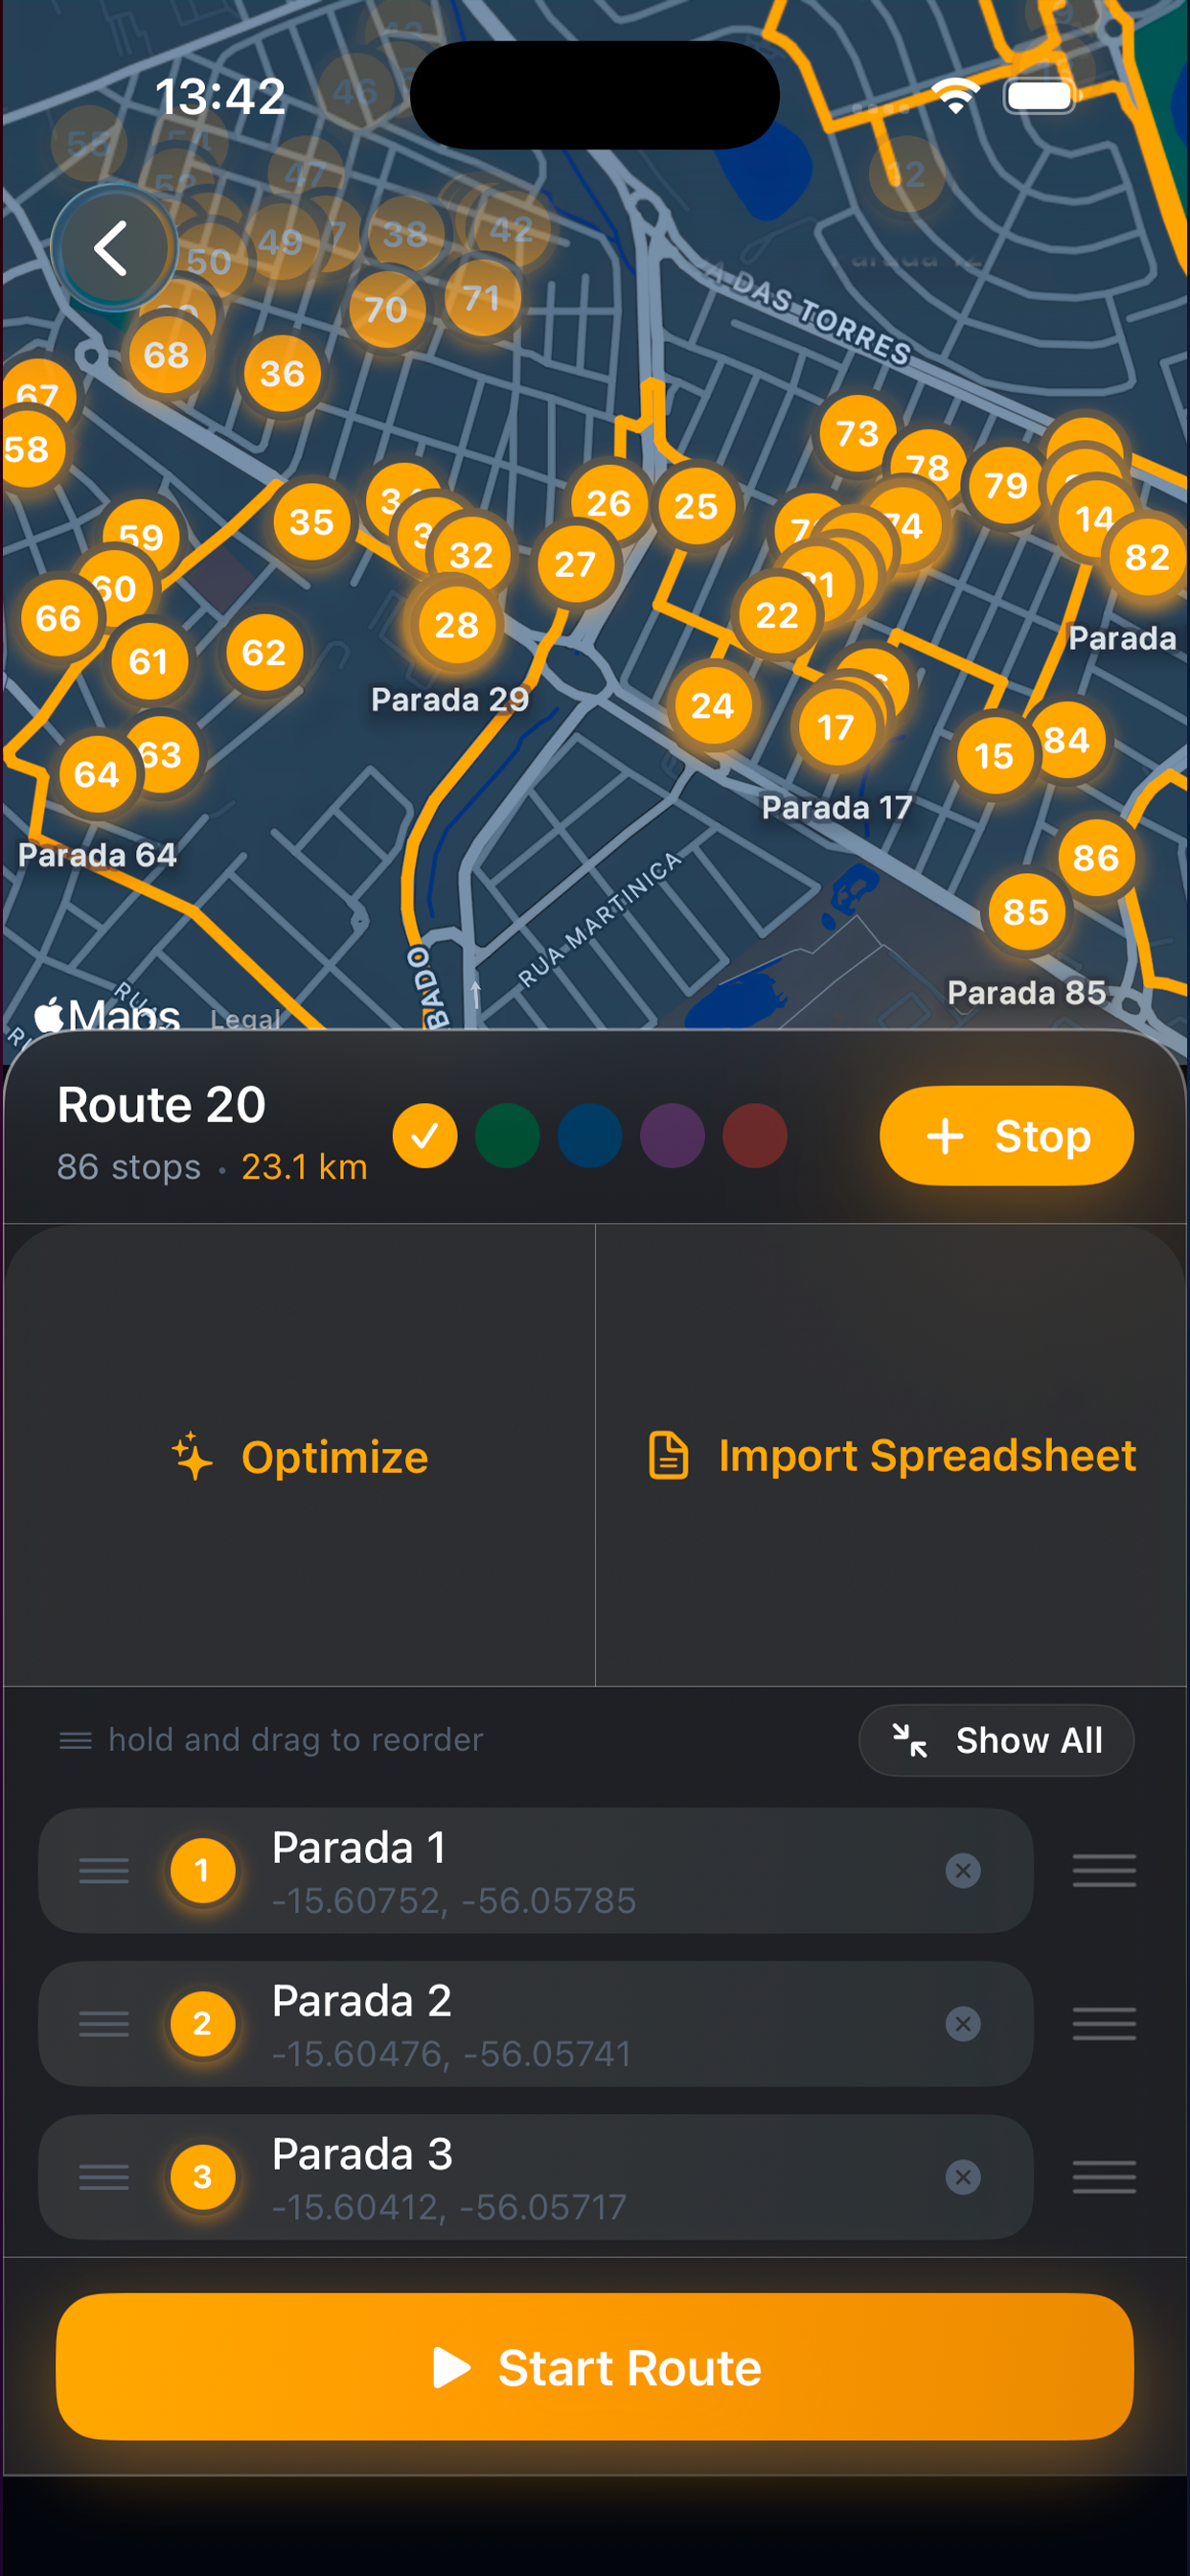Image resolution: width=1190 pixels, height=2576 pixels.
Task: Delete Parada 3 using the X icon
Action: pyautogui.click(x=962, y=2176)
